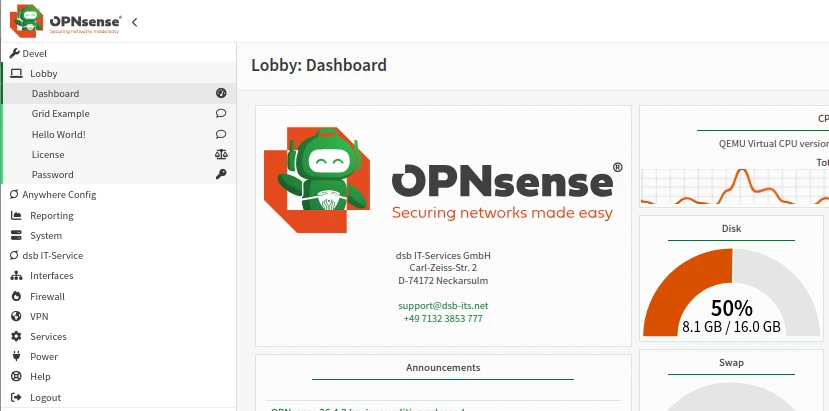Click the lifebuoy icon beside Help
Screen dimensions: 829x411
coord(16,377)
